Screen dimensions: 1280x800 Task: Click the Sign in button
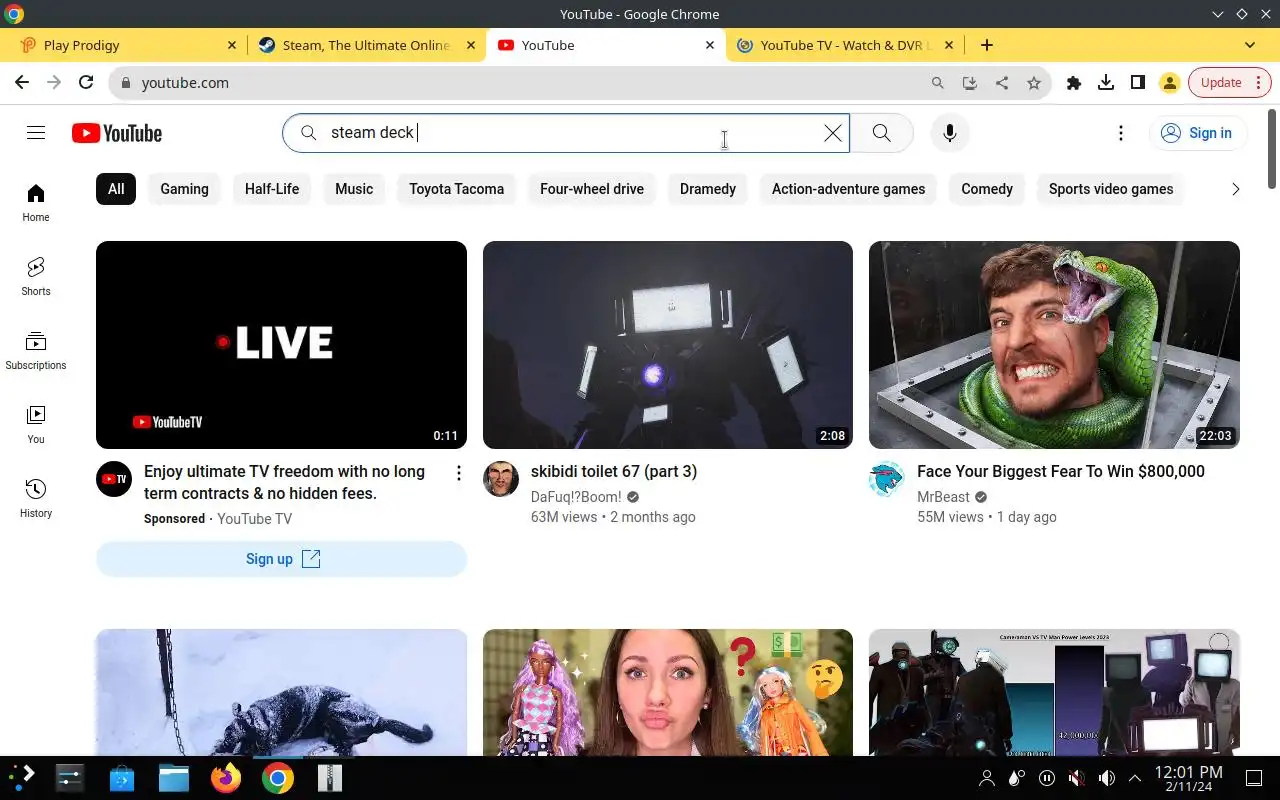(1197, 133)
